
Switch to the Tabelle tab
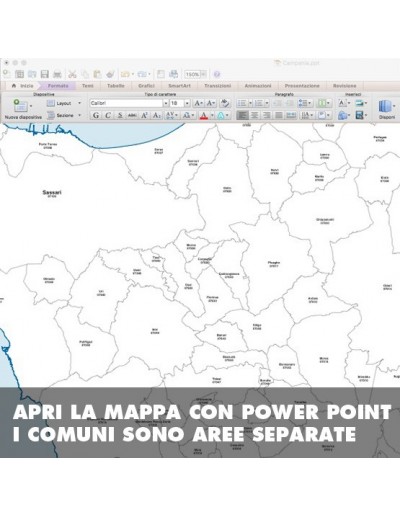pos(116,86)
